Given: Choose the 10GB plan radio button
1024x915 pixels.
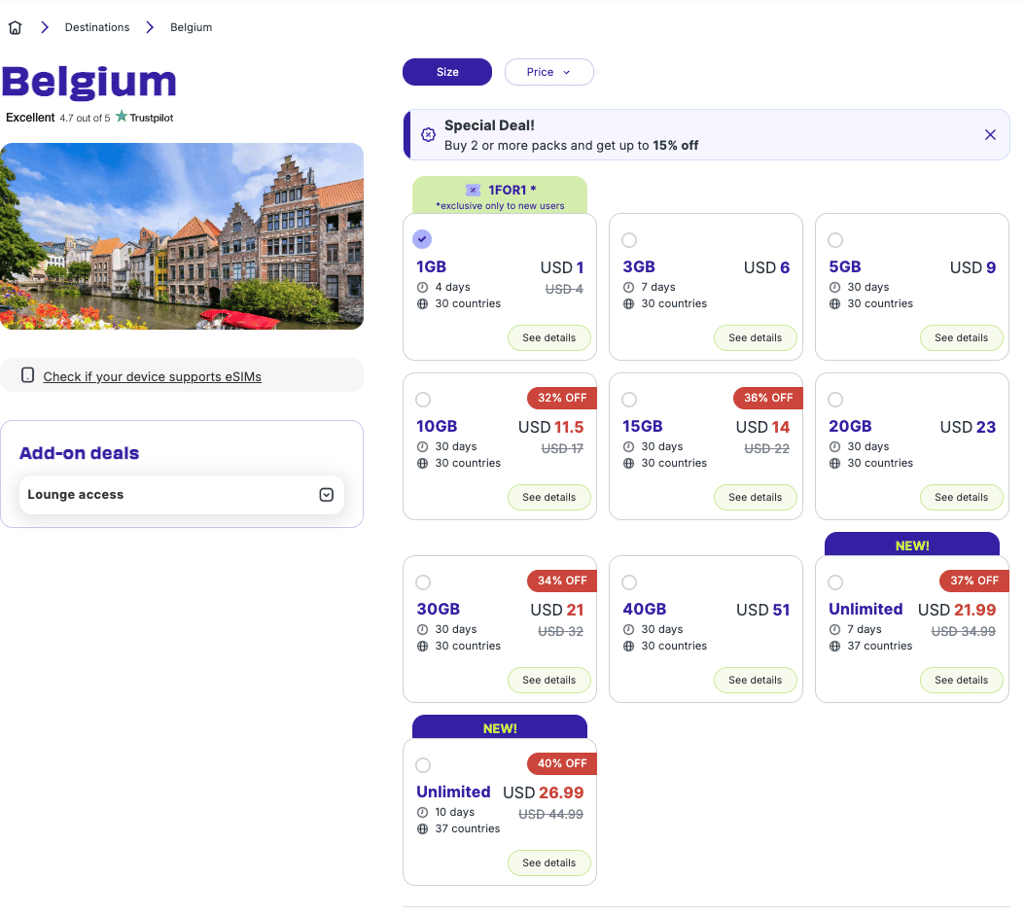Looking at the screenshot, I should [423, 399].
